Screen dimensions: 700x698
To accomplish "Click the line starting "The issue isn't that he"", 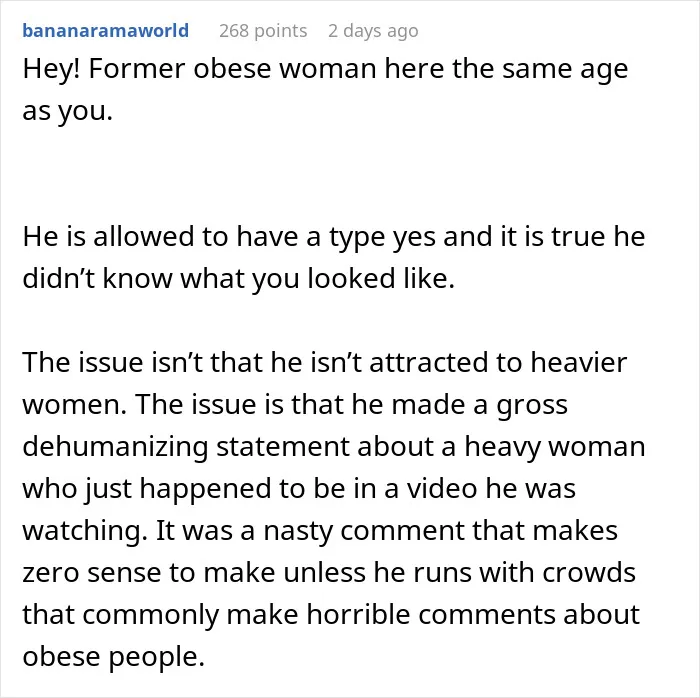I will (325, 362).
